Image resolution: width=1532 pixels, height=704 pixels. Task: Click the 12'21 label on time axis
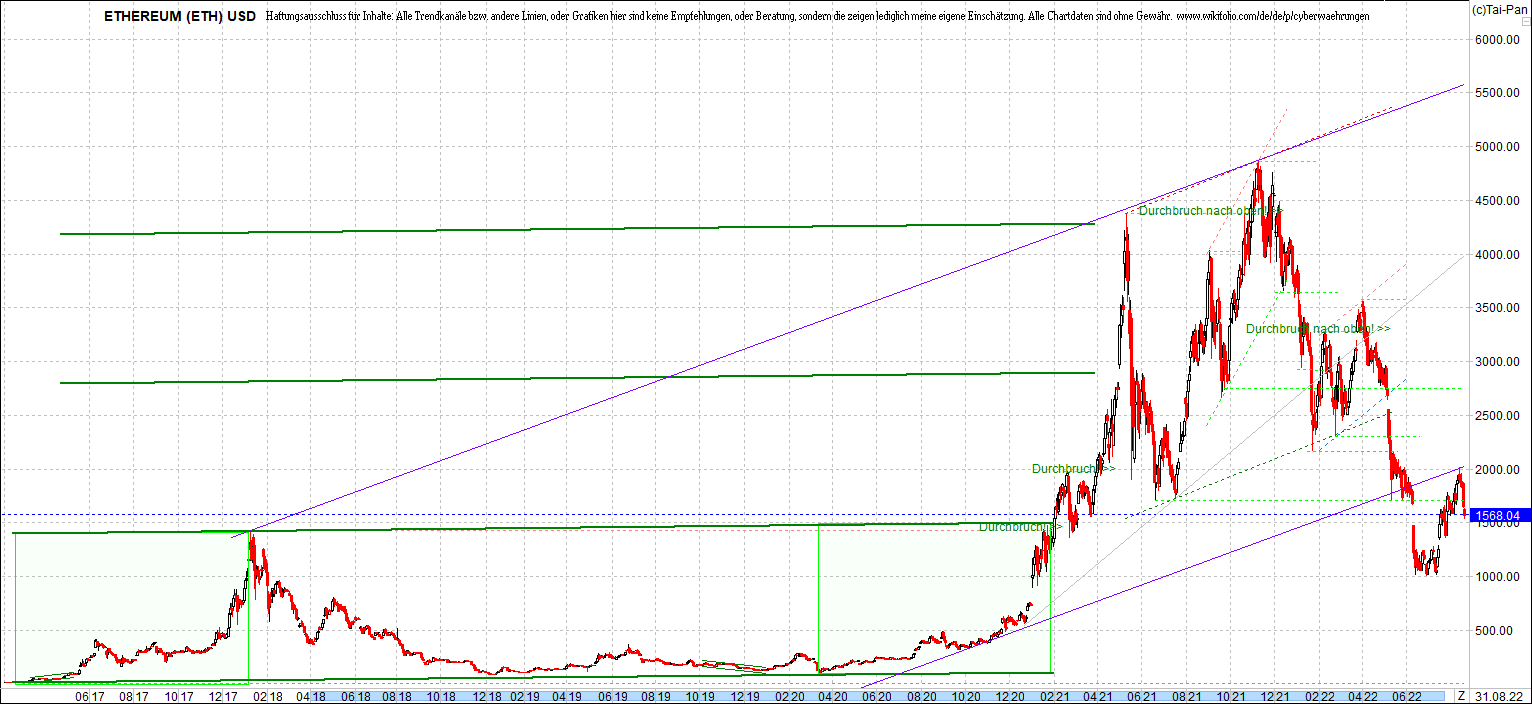(x=1274, y=696)
